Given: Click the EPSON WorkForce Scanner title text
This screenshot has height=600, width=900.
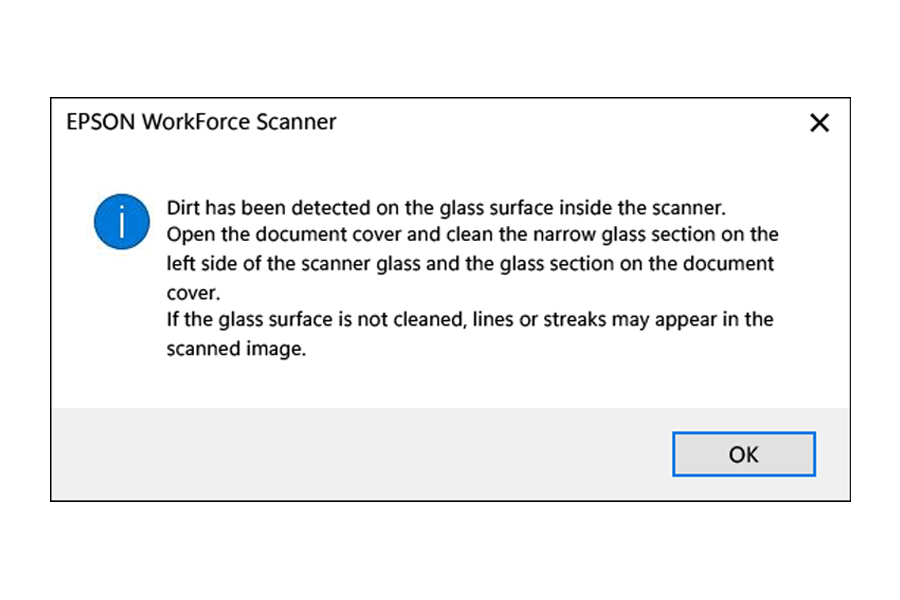Looking at the screenshot, I should point(200,122).
